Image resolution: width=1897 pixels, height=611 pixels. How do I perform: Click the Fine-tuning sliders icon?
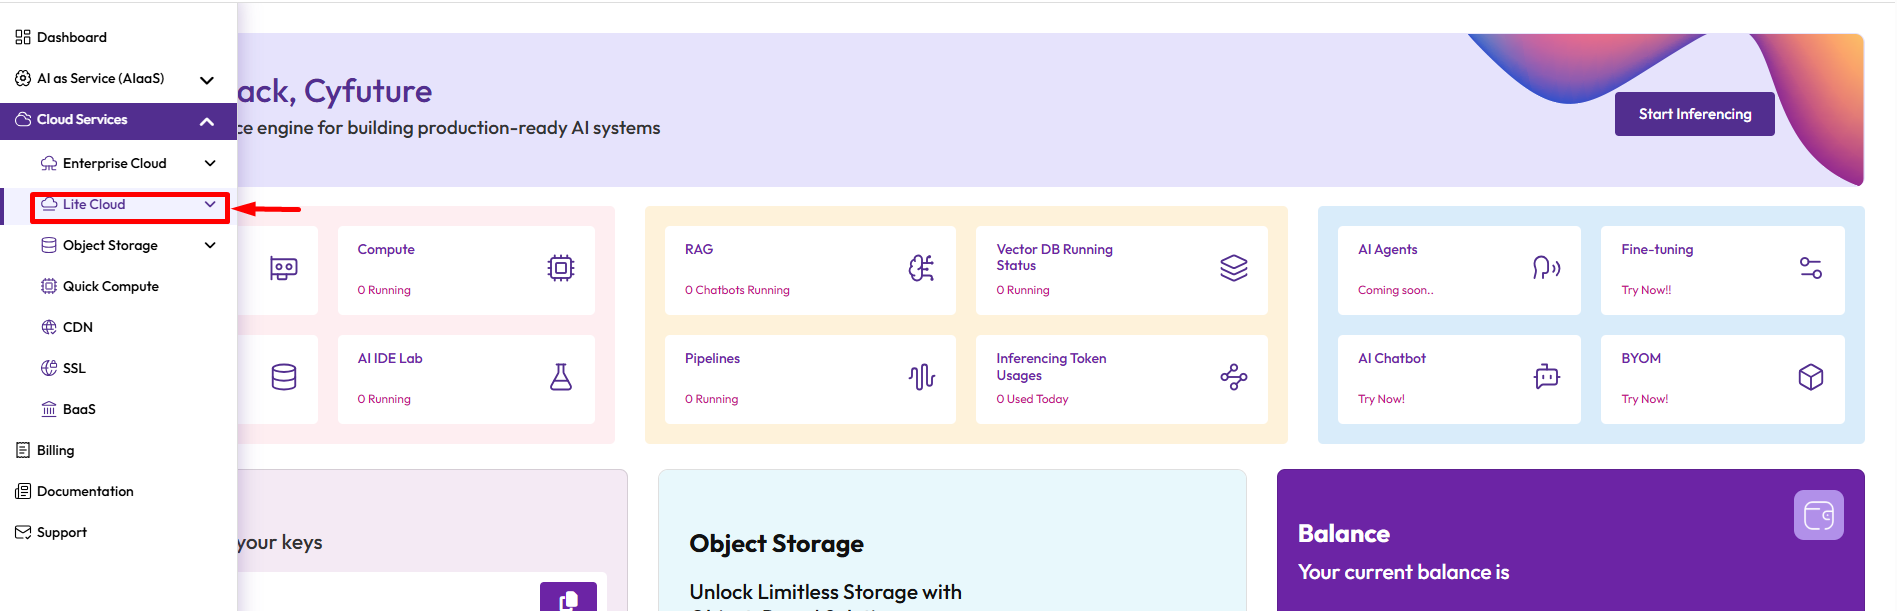[x=1810, y=268]
